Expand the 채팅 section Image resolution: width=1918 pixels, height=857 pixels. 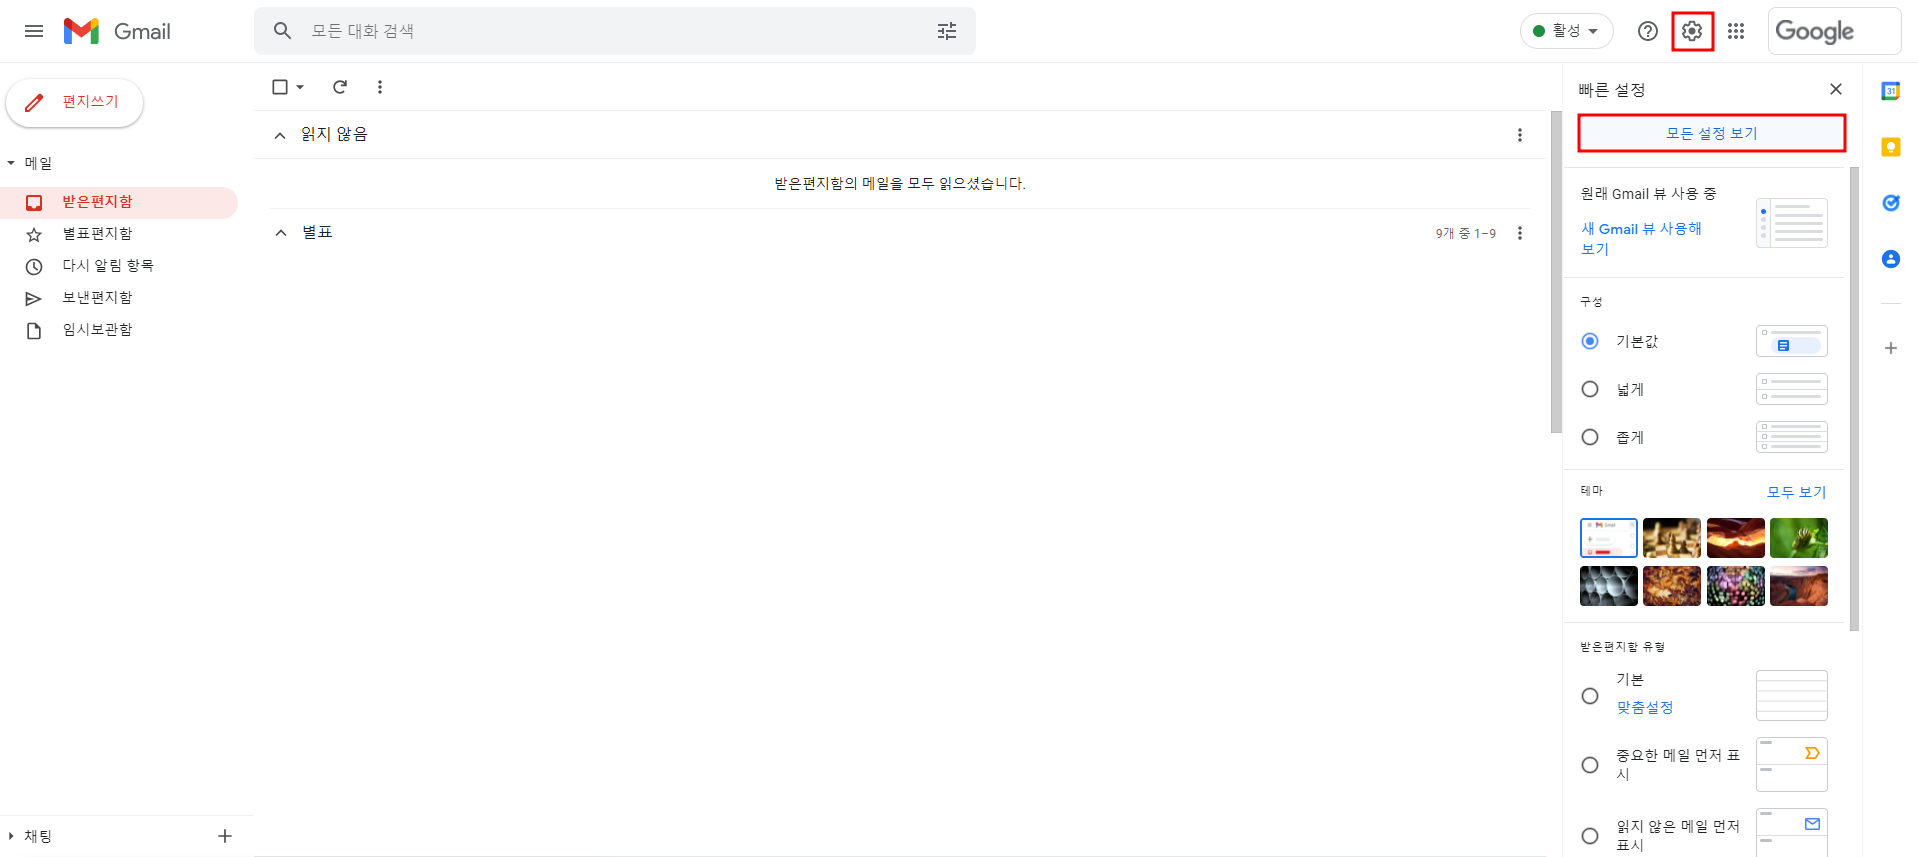coord(11,836)
